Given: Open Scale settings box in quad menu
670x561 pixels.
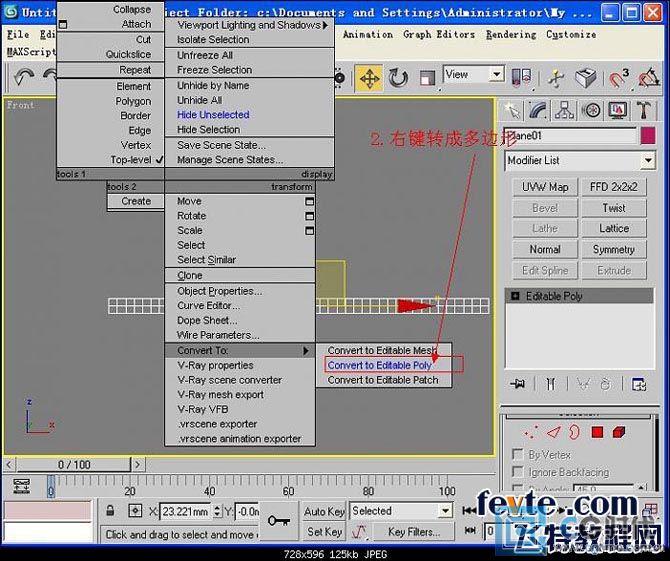Looking at the screenshot, I should (x=309, y=231).
